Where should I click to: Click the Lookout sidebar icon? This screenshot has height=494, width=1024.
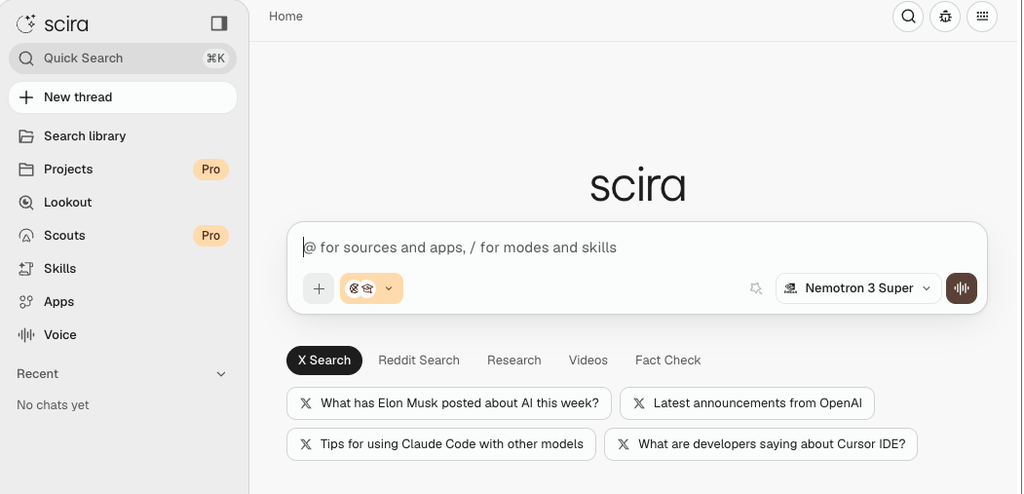(x=26, y=203)
